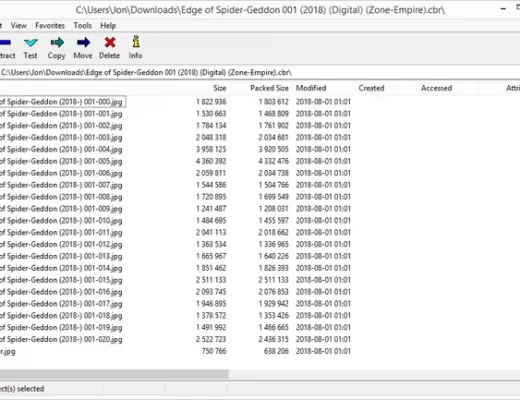Select file 001-012.jpg

[61, 244]
